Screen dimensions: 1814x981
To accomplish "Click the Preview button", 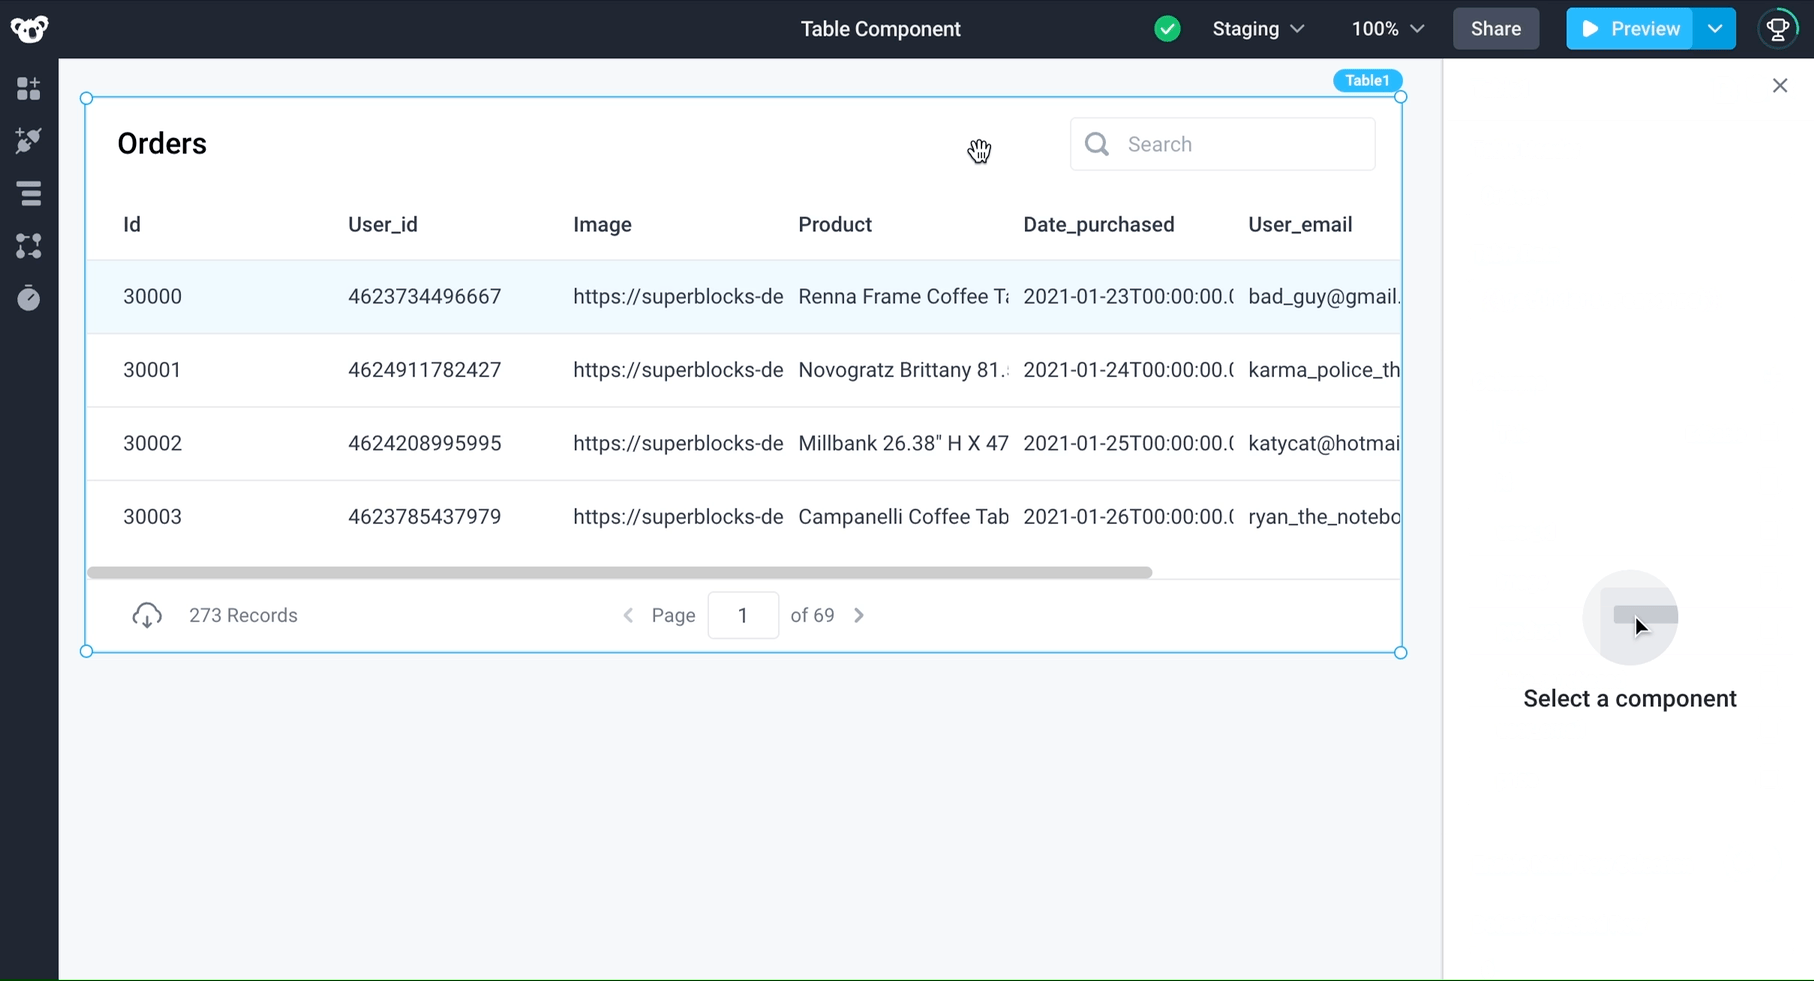I will [x=1630, y=29].
